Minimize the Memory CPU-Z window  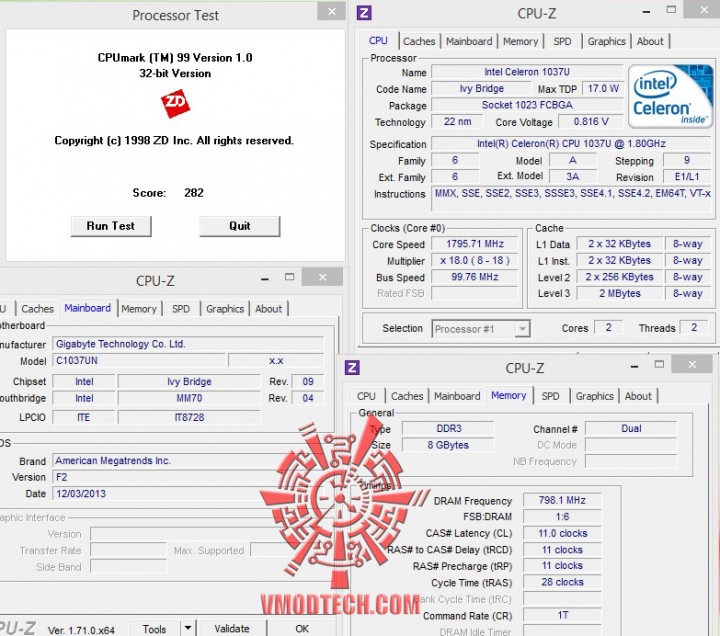pos(635,366)
